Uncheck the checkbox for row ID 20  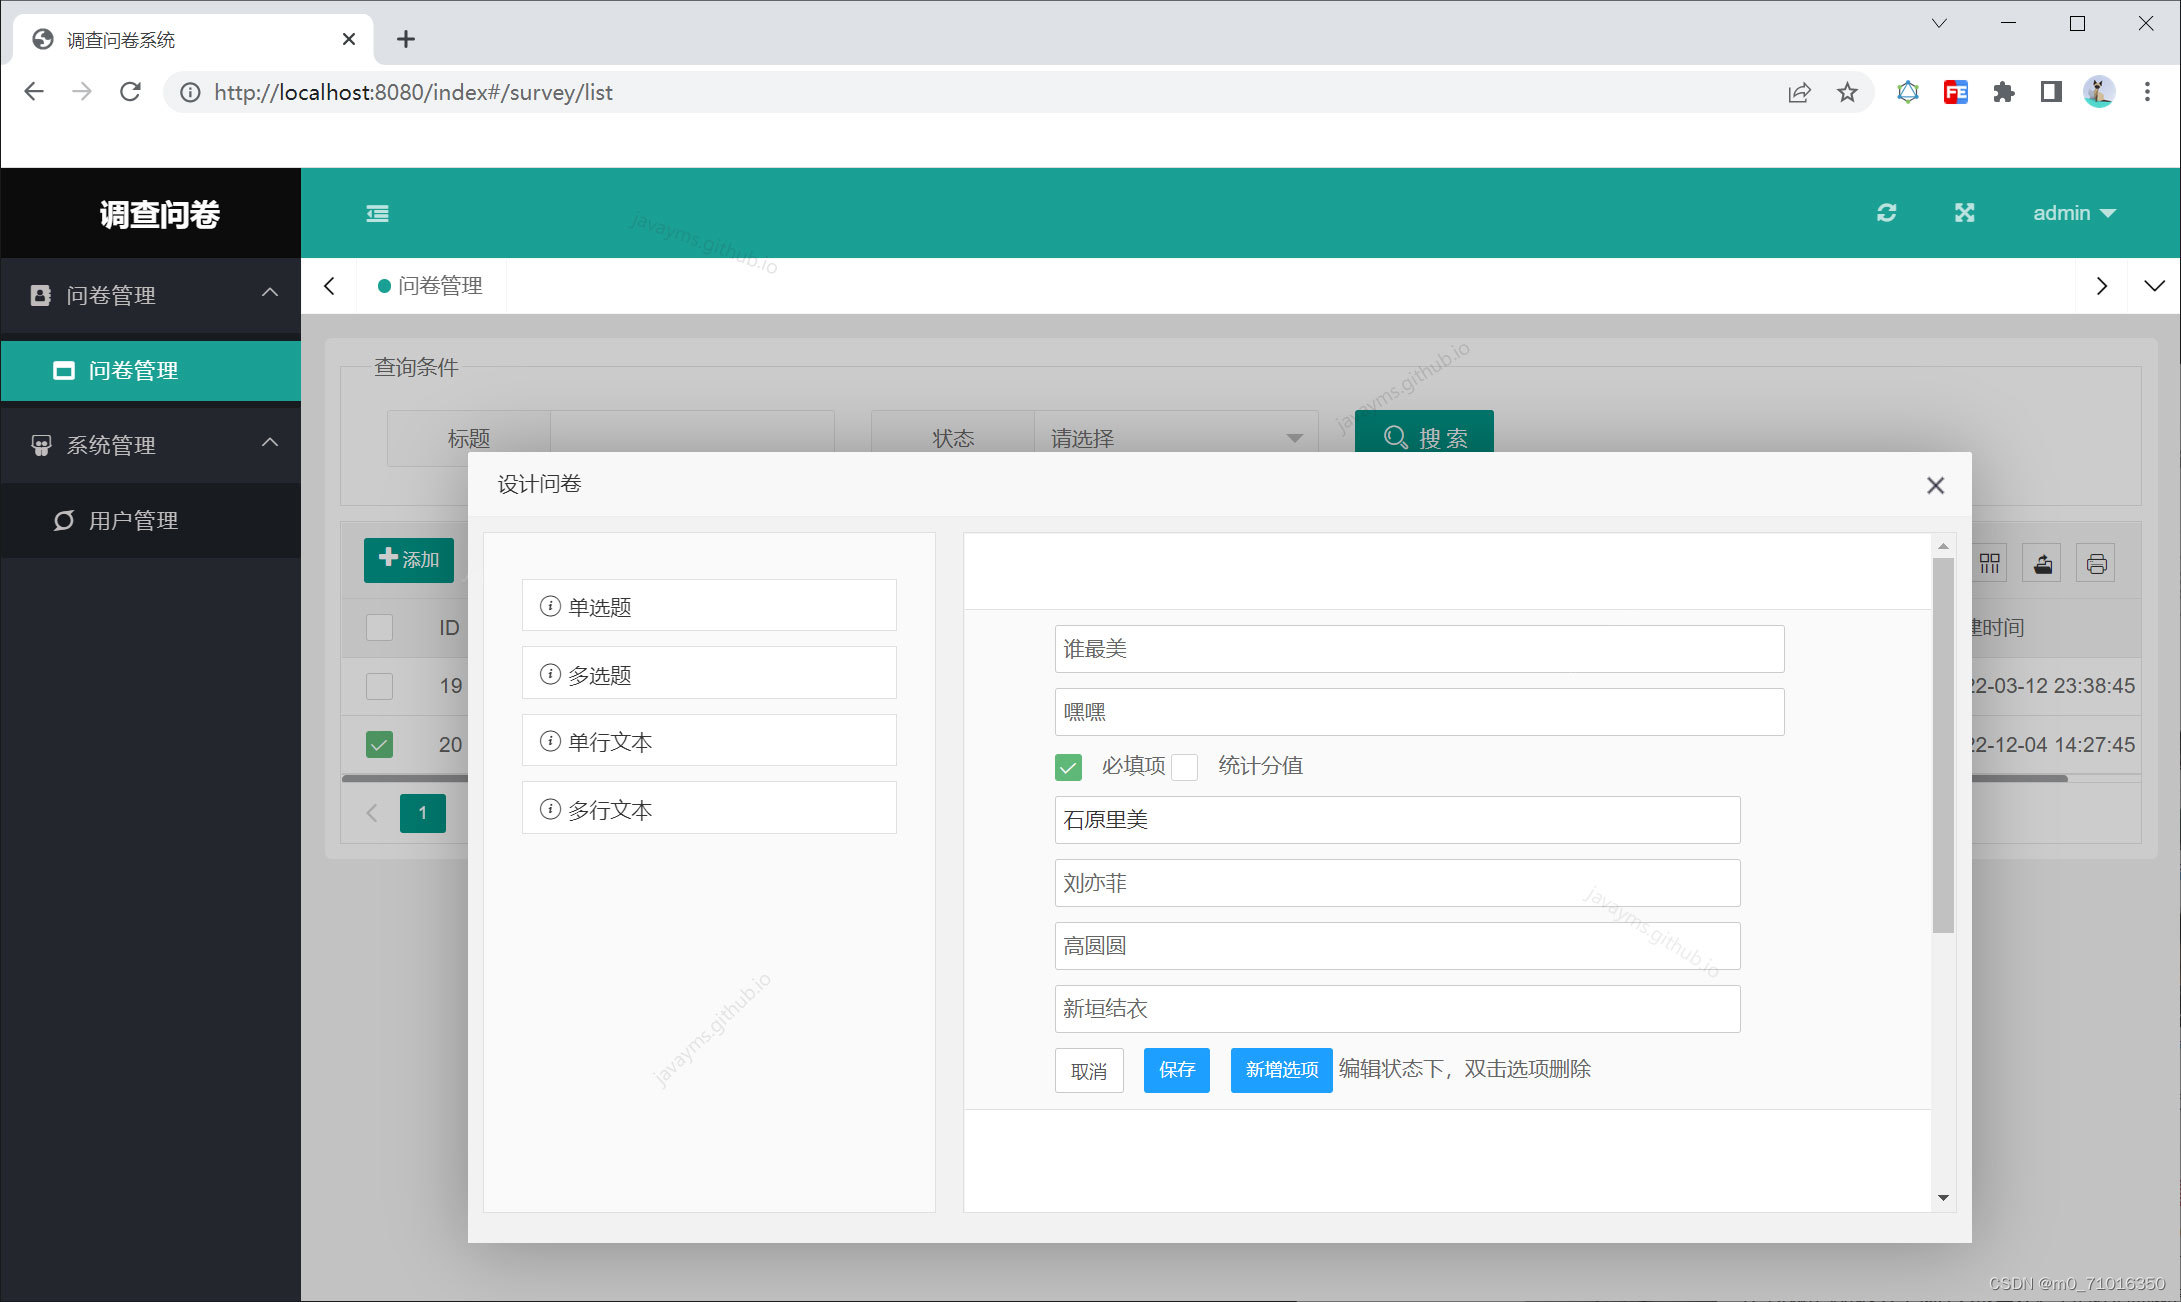[x=378, y=744]
